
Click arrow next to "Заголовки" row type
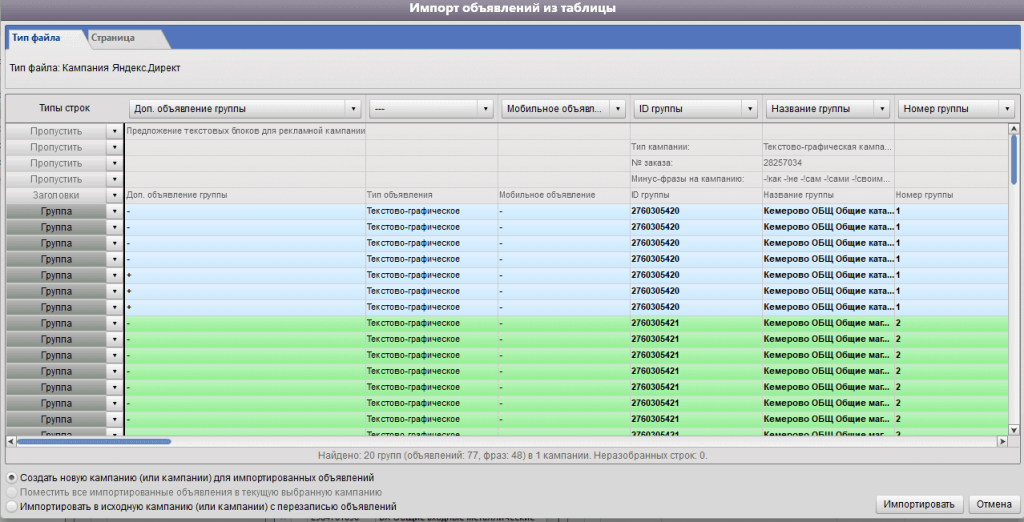coord(113,196)
